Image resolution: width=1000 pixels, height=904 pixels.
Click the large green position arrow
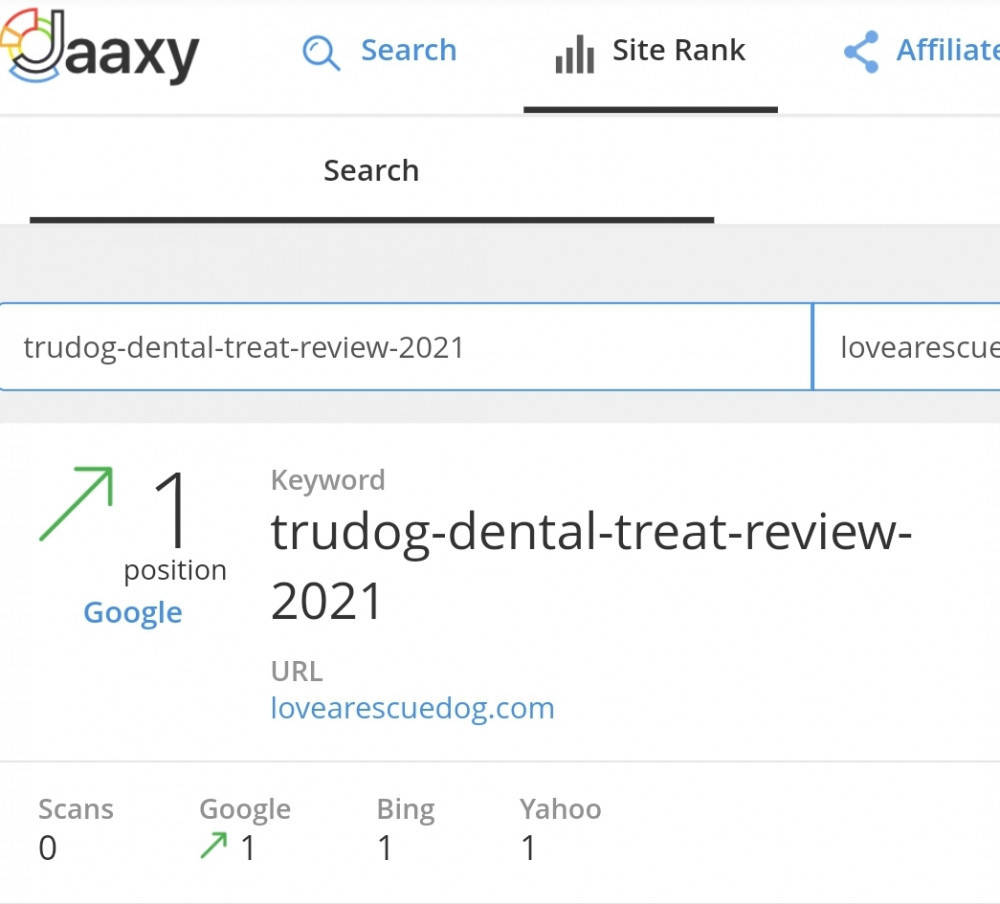[77, 504]
